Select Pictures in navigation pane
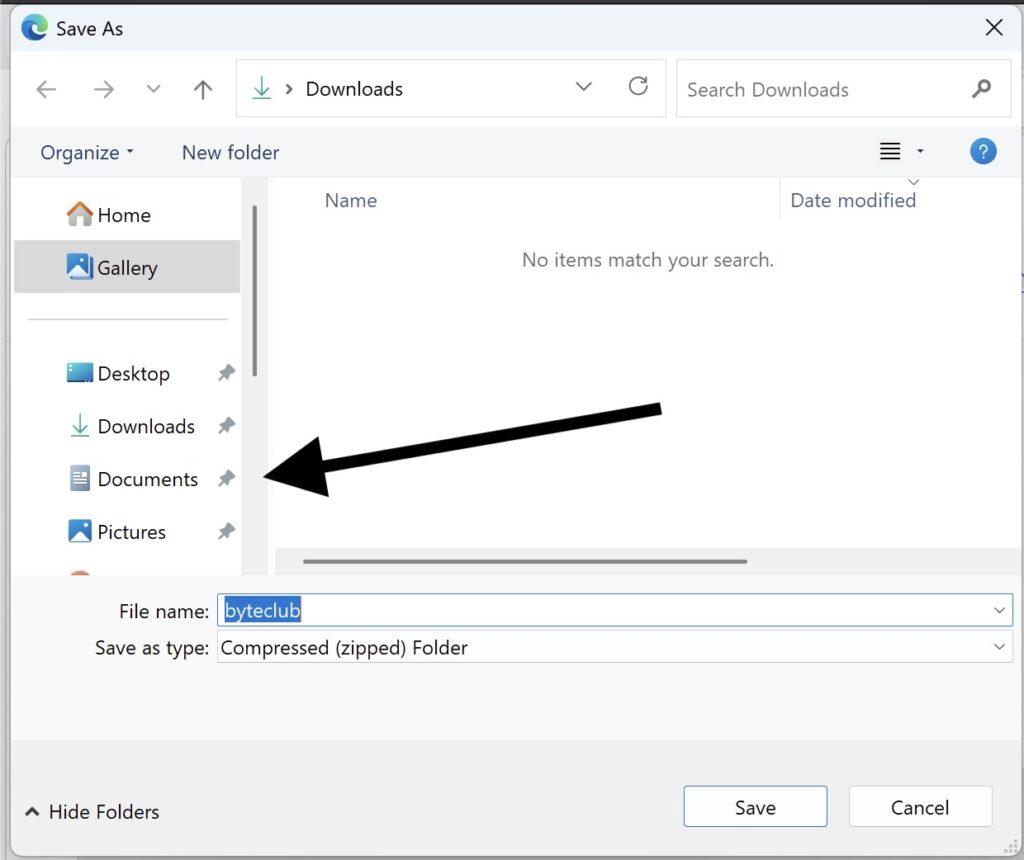Viewport: 1024px width, 860px height. point(131,532)
